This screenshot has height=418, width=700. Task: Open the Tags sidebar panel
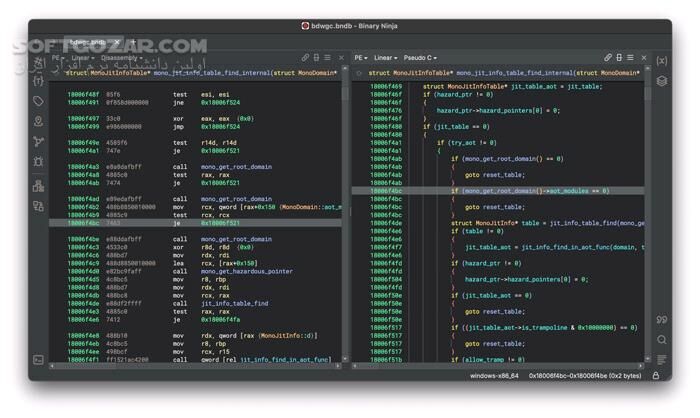pyautogui.click(x=38, y=101)
